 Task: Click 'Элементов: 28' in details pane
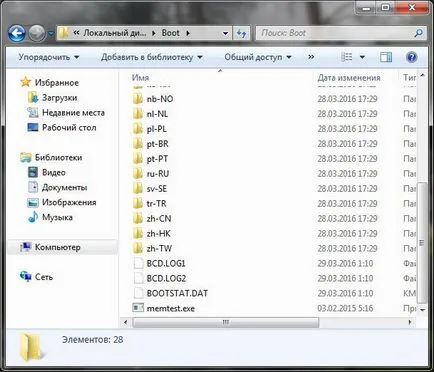92,340
